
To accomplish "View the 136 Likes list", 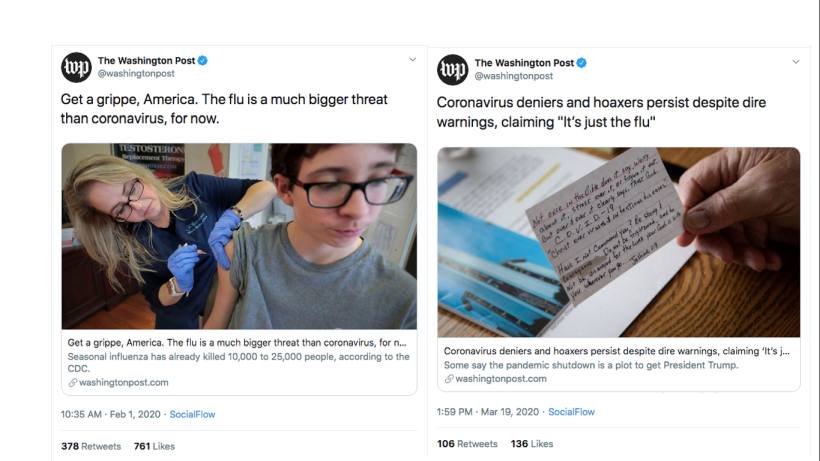I will click(532, 444).
